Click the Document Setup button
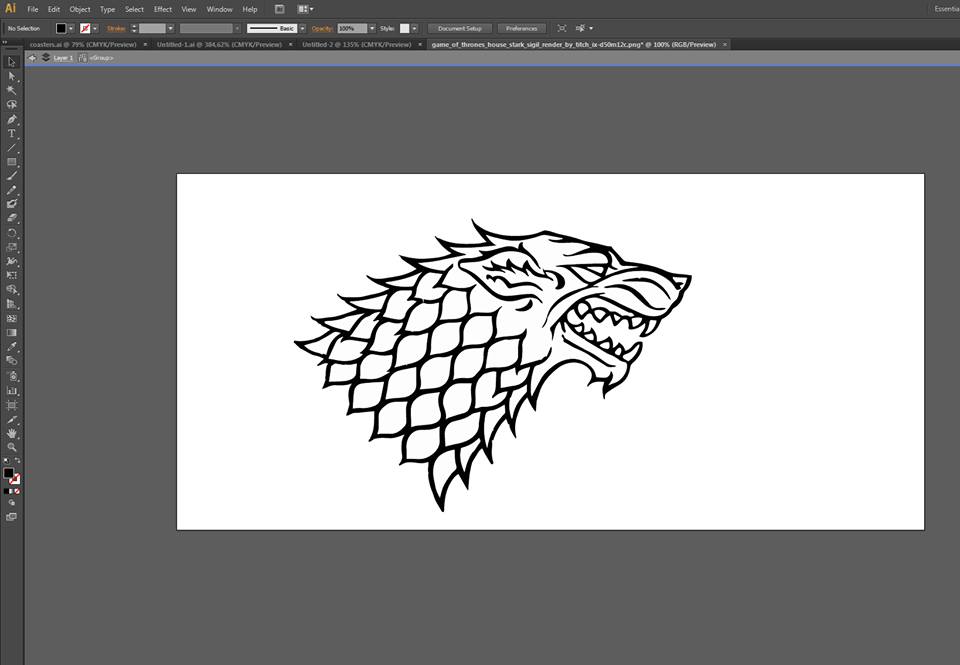960x665 pixels. click(x=460, y=28)
